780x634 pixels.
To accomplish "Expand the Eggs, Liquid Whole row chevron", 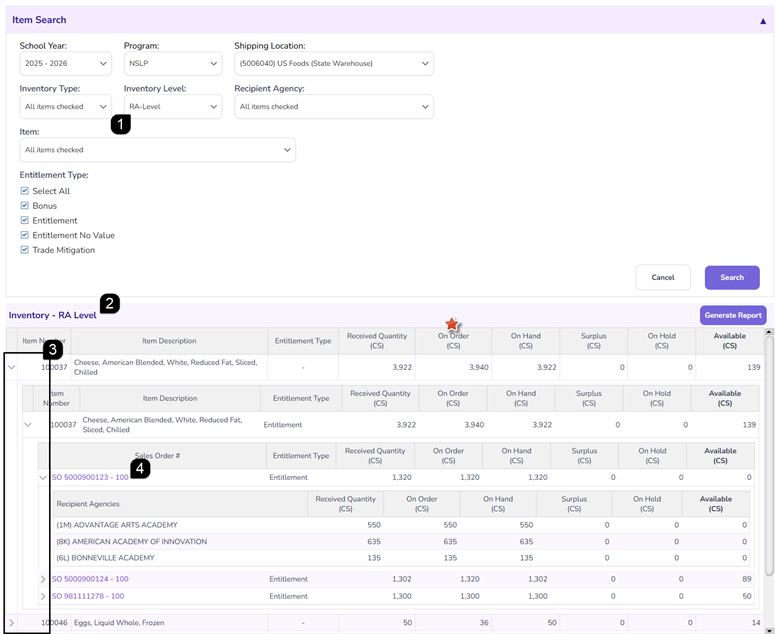I will click(x=11, y=623).
